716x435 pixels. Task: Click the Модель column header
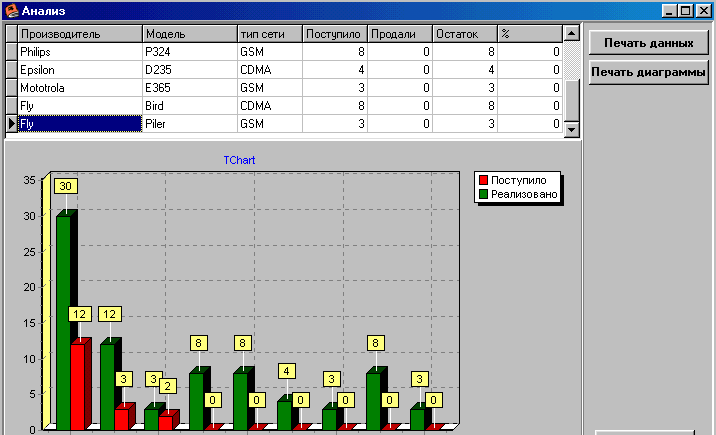(x=190, y=34)
